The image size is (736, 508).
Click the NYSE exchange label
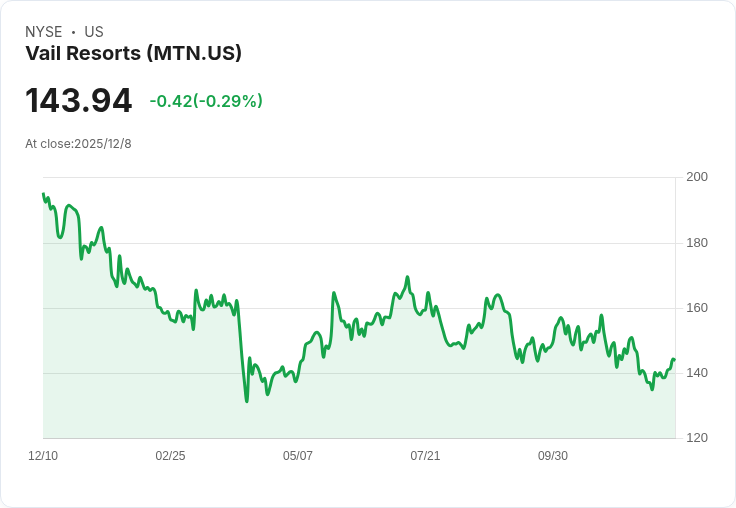(x=44, y=32)
